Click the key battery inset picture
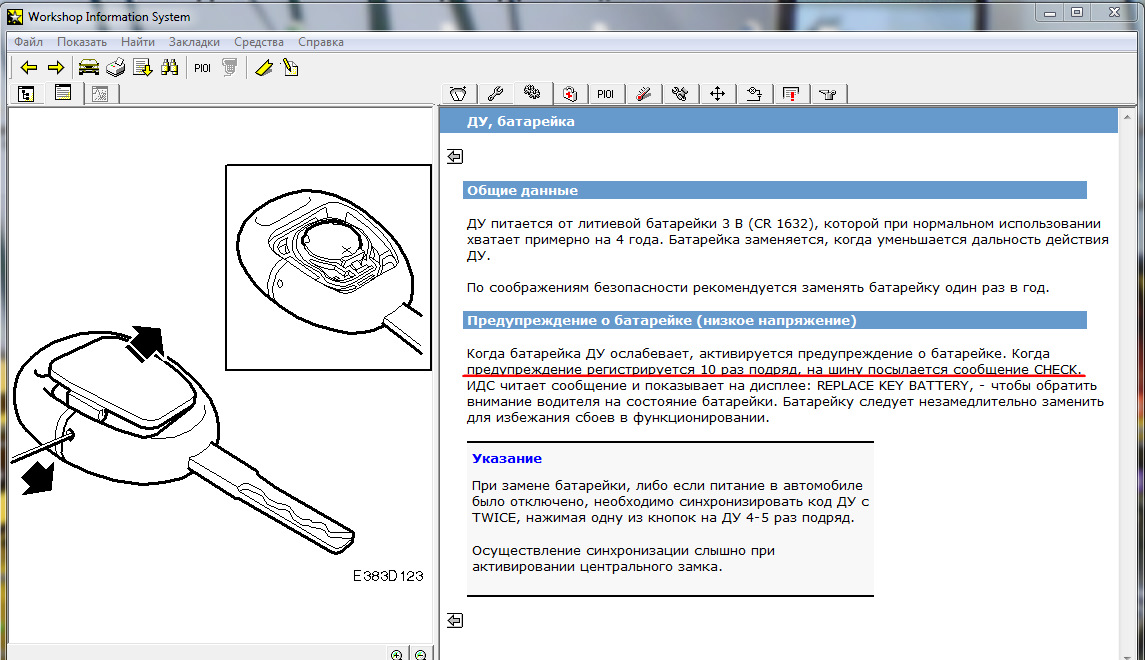The image size is (1145, 660). pyautogui.click(x=329, y=267)
